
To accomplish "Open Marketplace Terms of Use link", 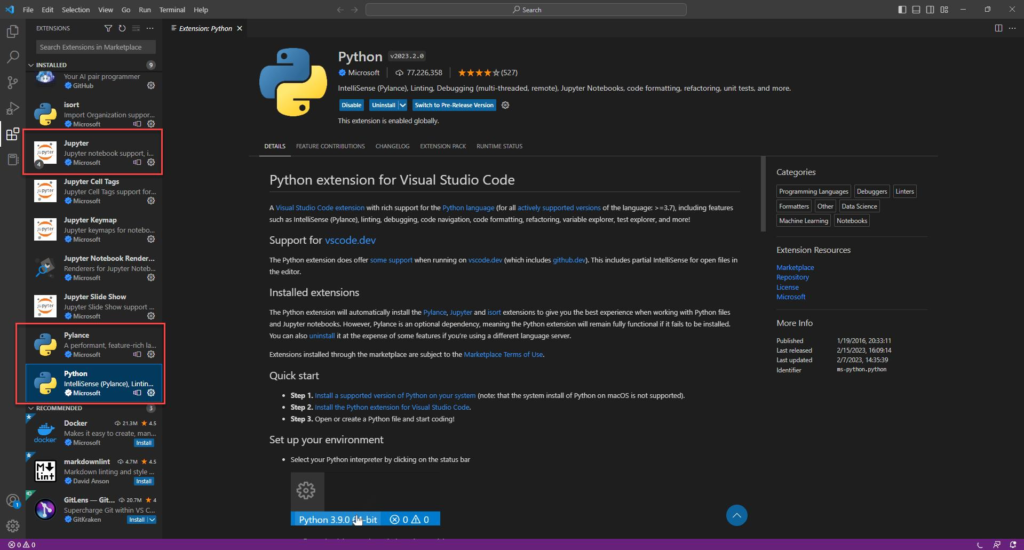I will point(503,355).
